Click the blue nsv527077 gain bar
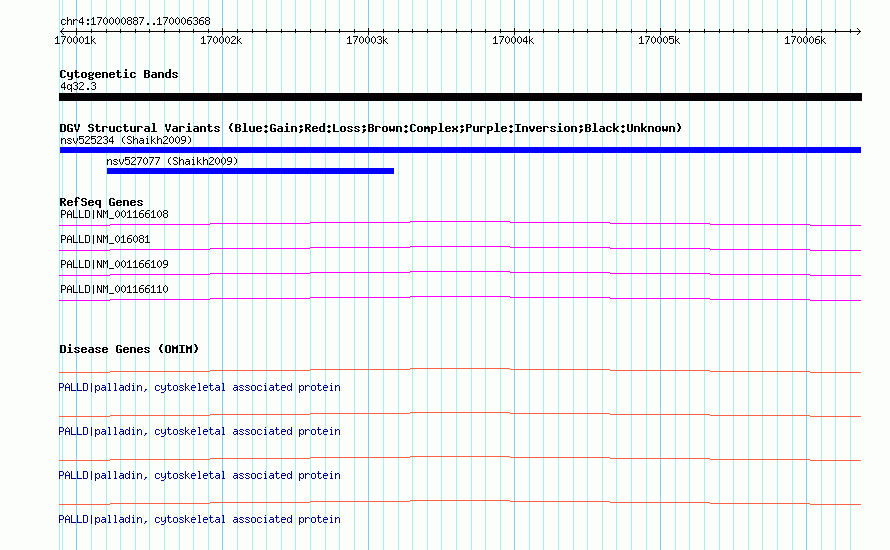Viewport: 890px width, 550px height. coord(250,171)
